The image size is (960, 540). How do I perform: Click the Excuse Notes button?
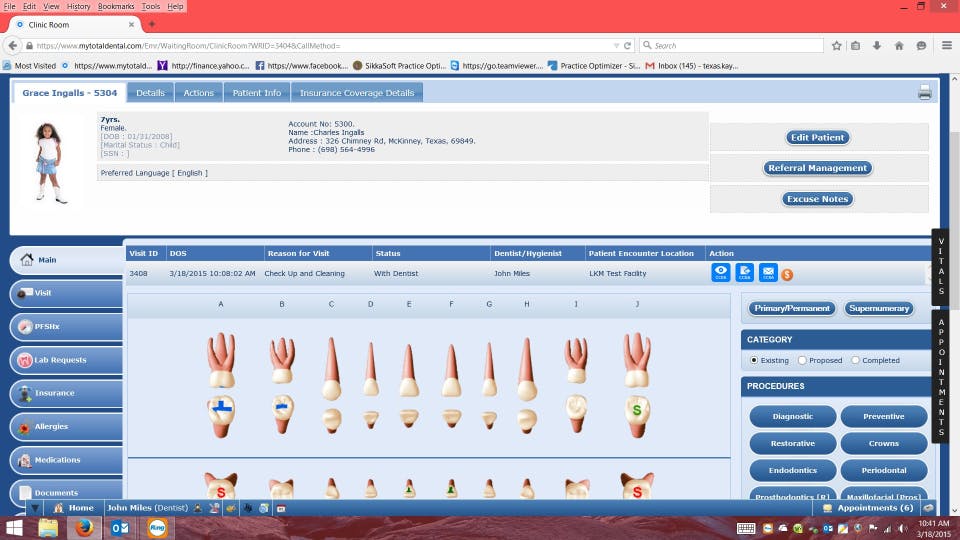[817, 199]
